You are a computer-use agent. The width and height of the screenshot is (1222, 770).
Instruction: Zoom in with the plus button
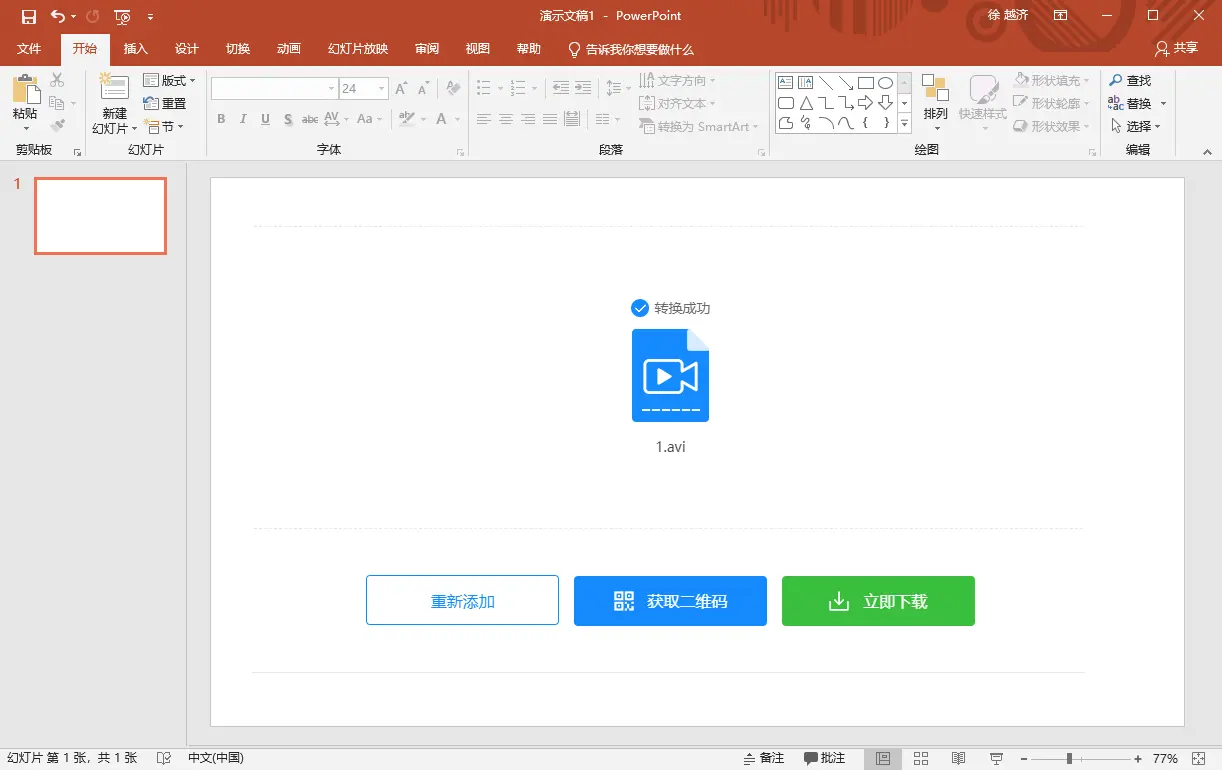[1138, 759]
